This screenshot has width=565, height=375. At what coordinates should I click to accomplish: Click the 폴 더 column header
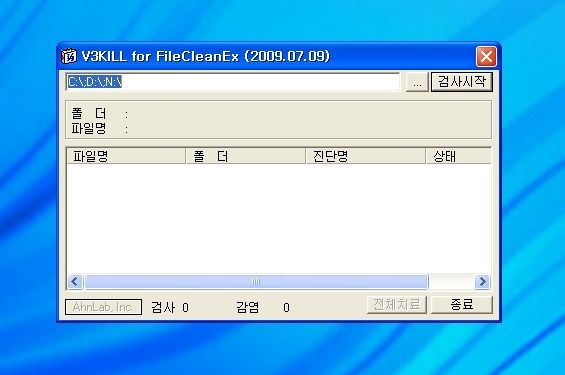coord(246,156)
